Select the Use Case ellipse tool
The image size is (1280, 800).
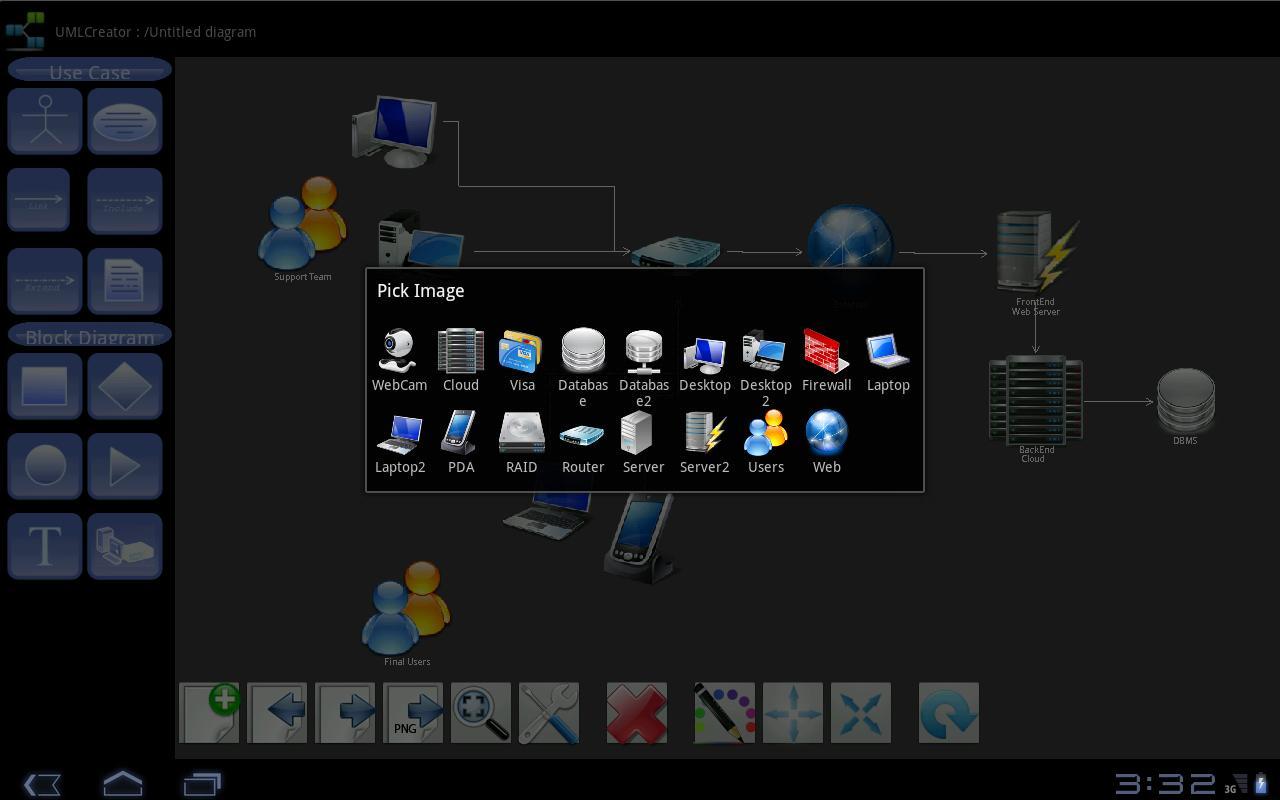(x=124, y=120)
